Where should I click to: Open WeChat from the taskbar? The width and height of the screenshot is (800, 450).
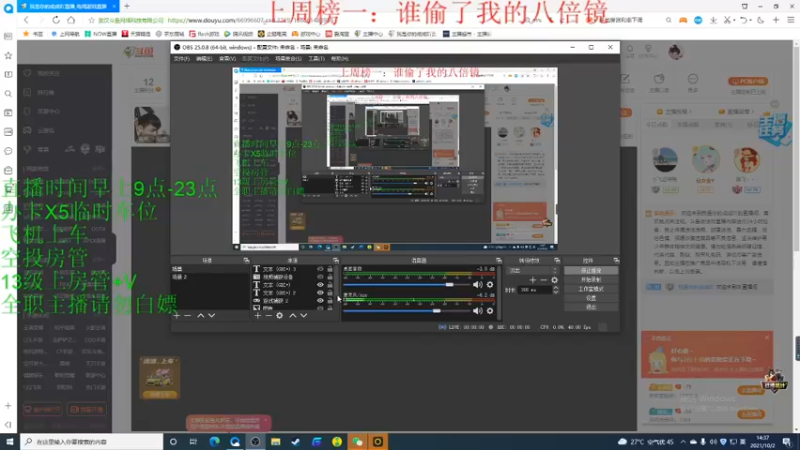click(x=357, y=442)
